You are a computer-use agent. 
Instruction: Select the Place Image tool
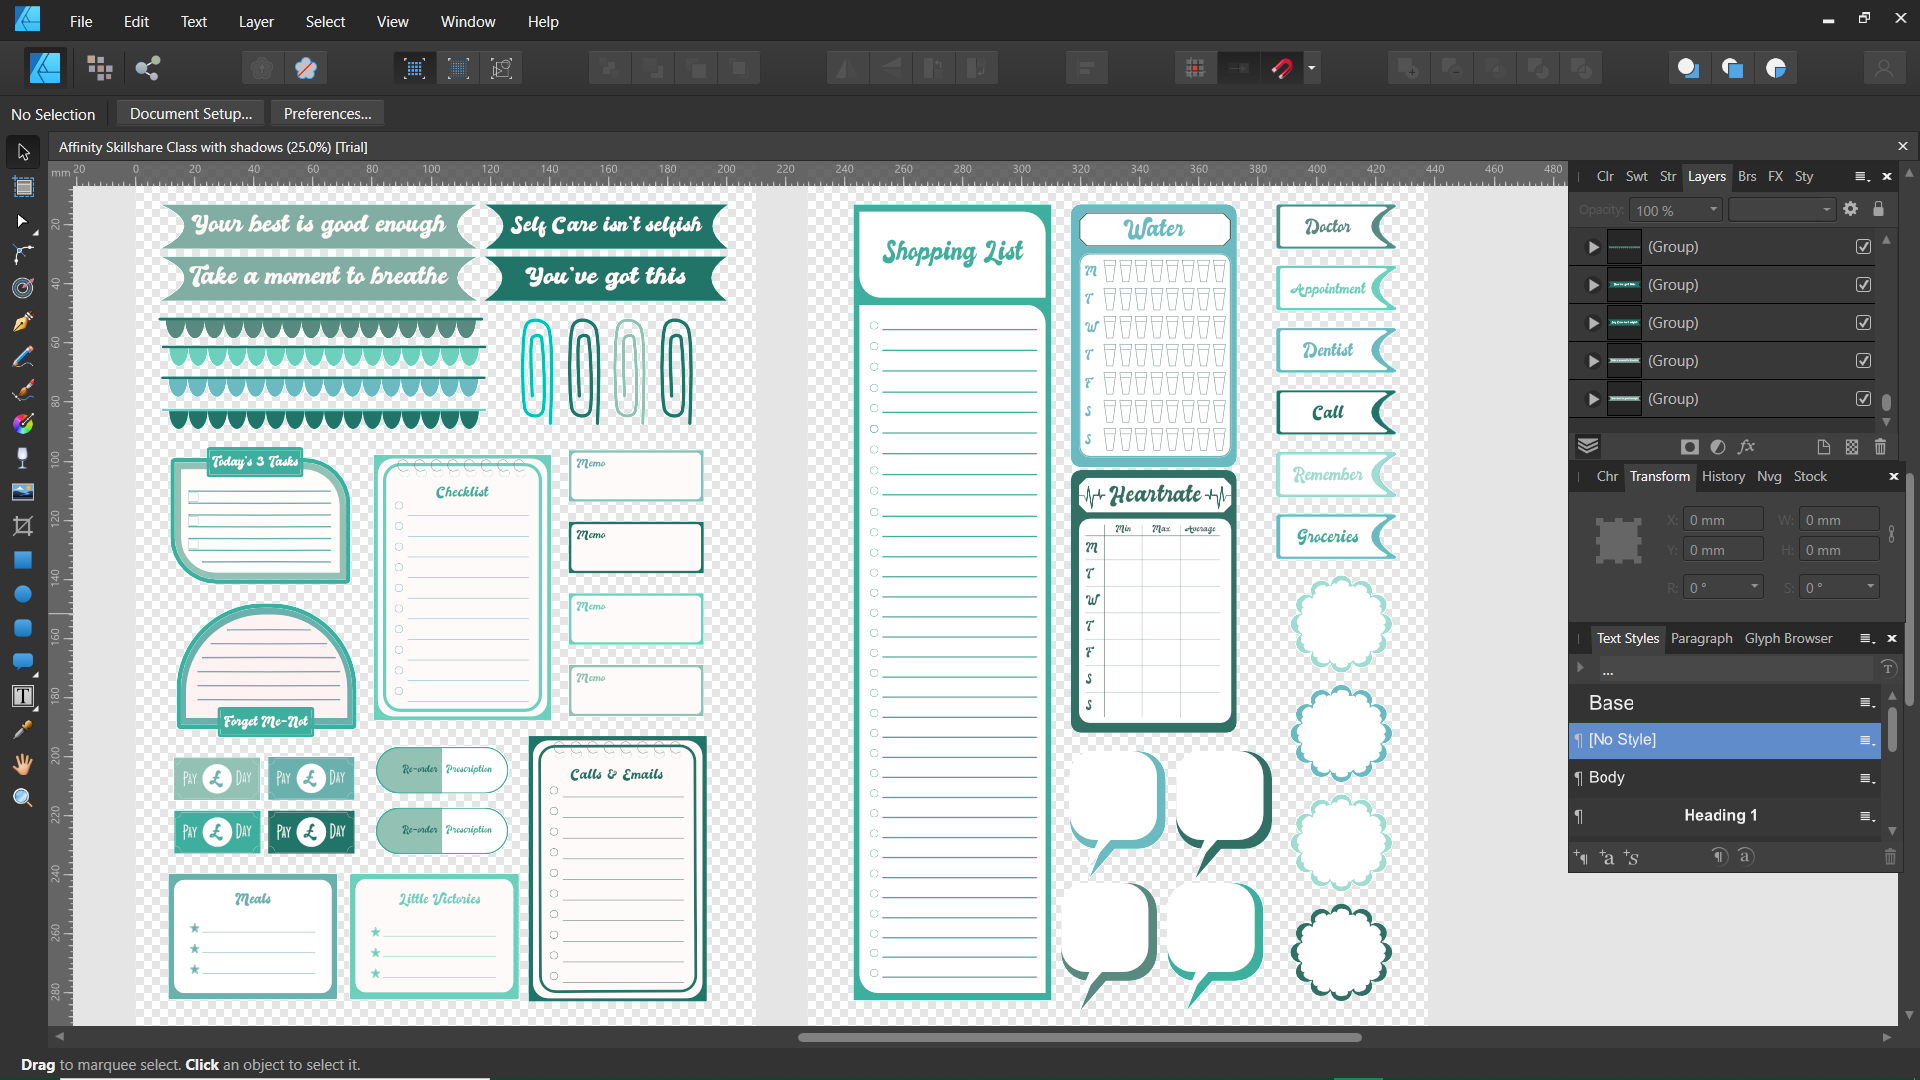(23, 492)
